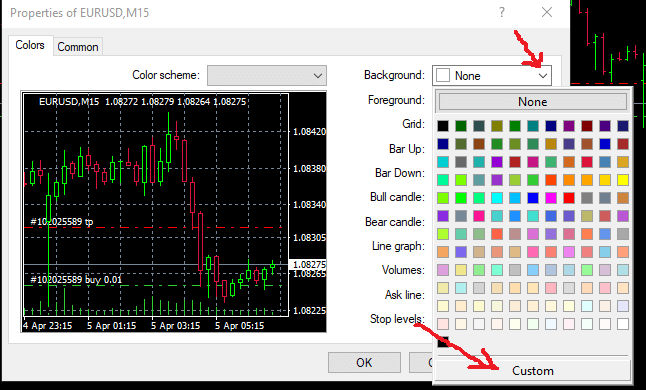Open the Custom color picker button
646x390 pixels.
coord(533,371)
